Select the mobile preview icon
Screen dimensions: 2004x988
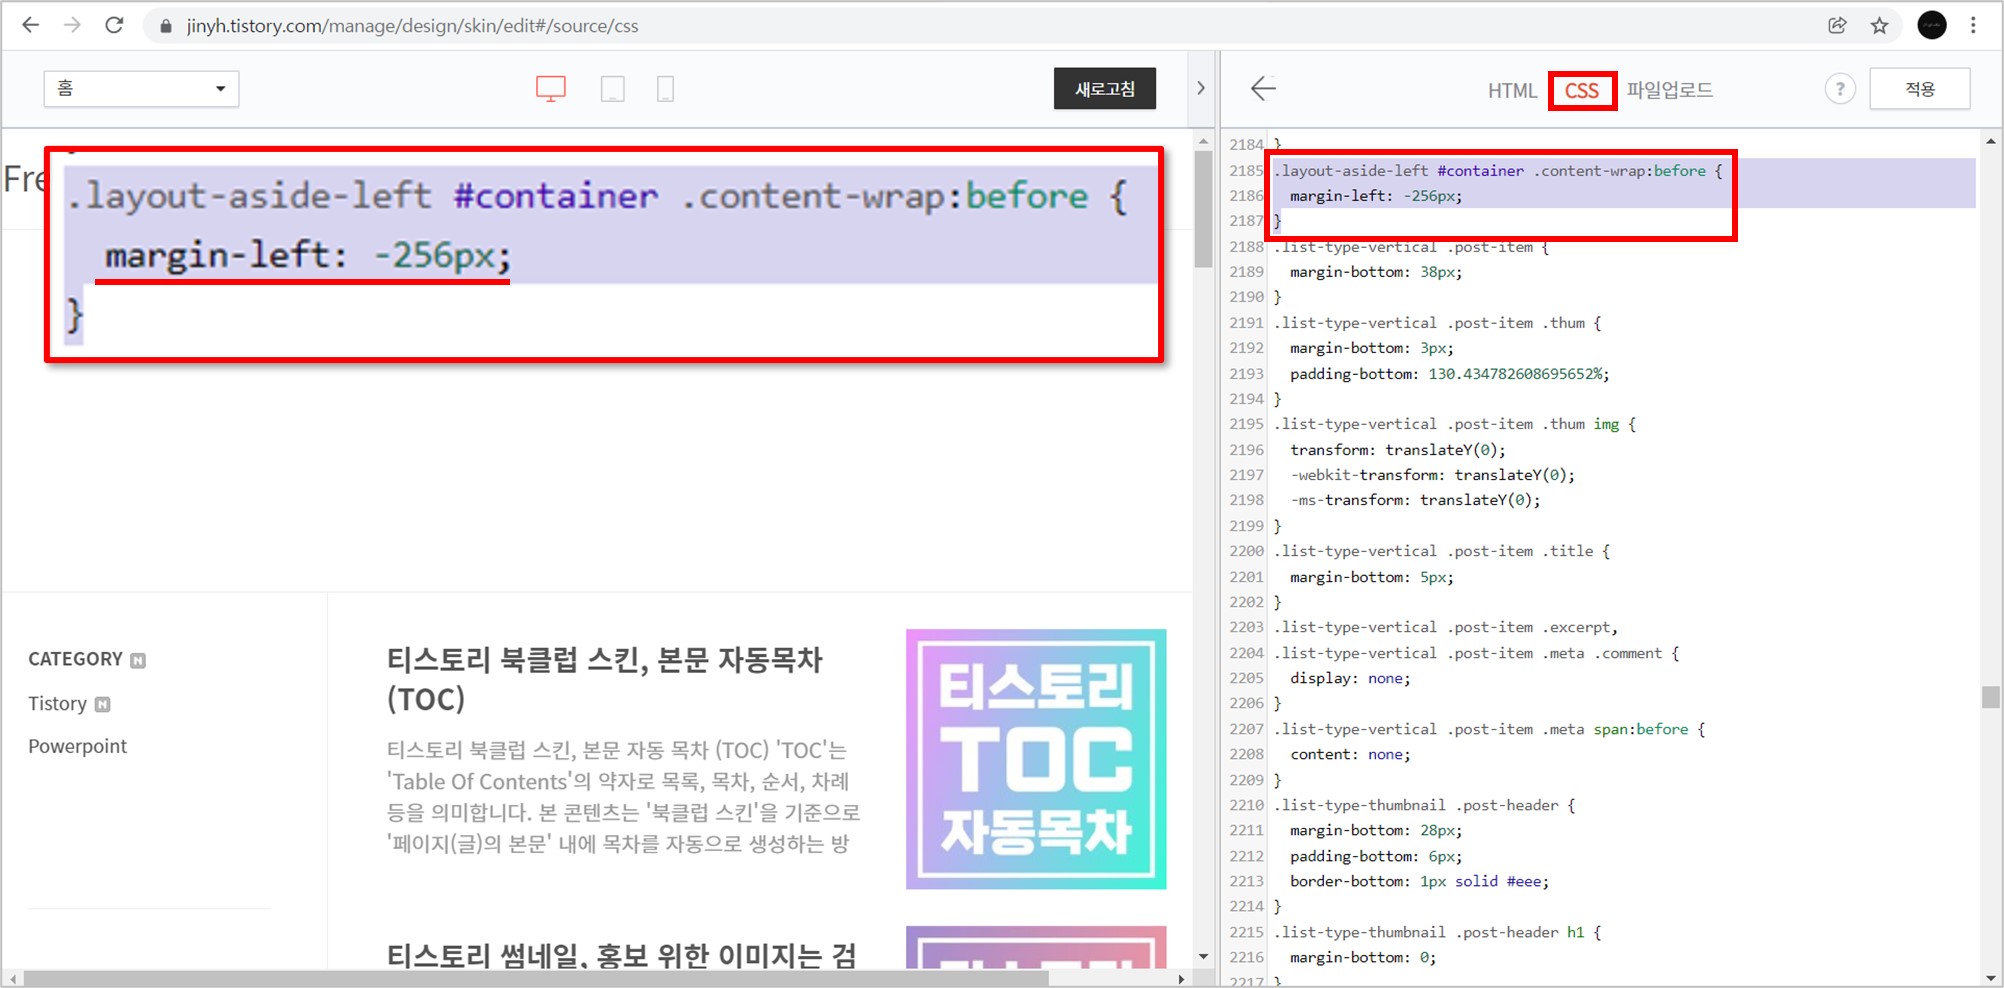665,89
